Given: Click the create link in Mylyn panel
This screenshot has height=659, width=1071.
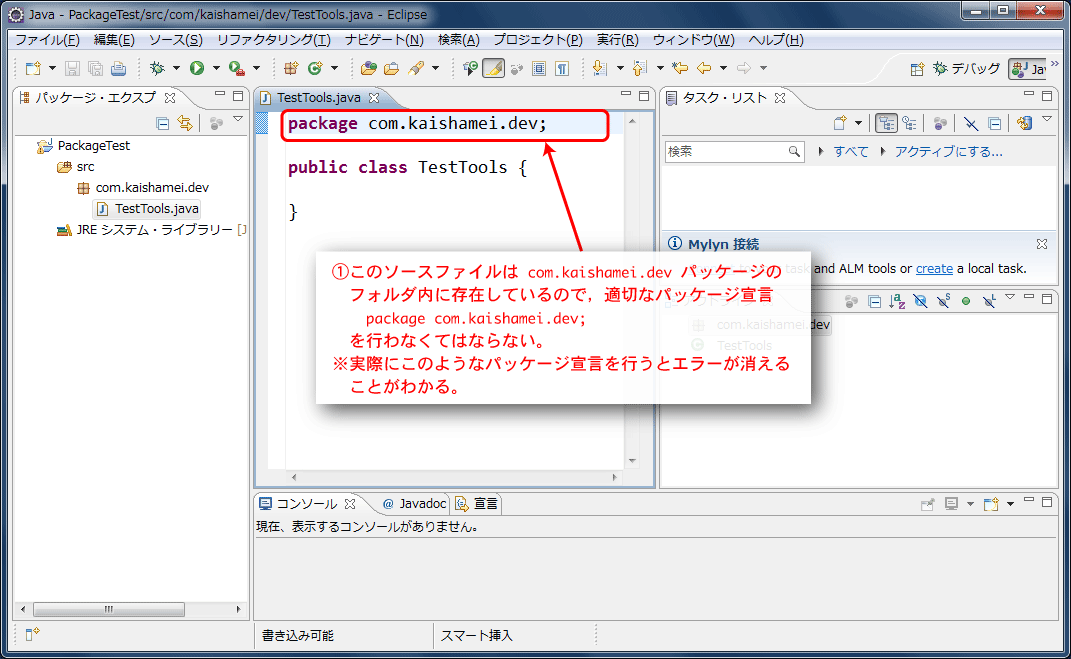Looking at the screenshot, I should coord(934,268).
